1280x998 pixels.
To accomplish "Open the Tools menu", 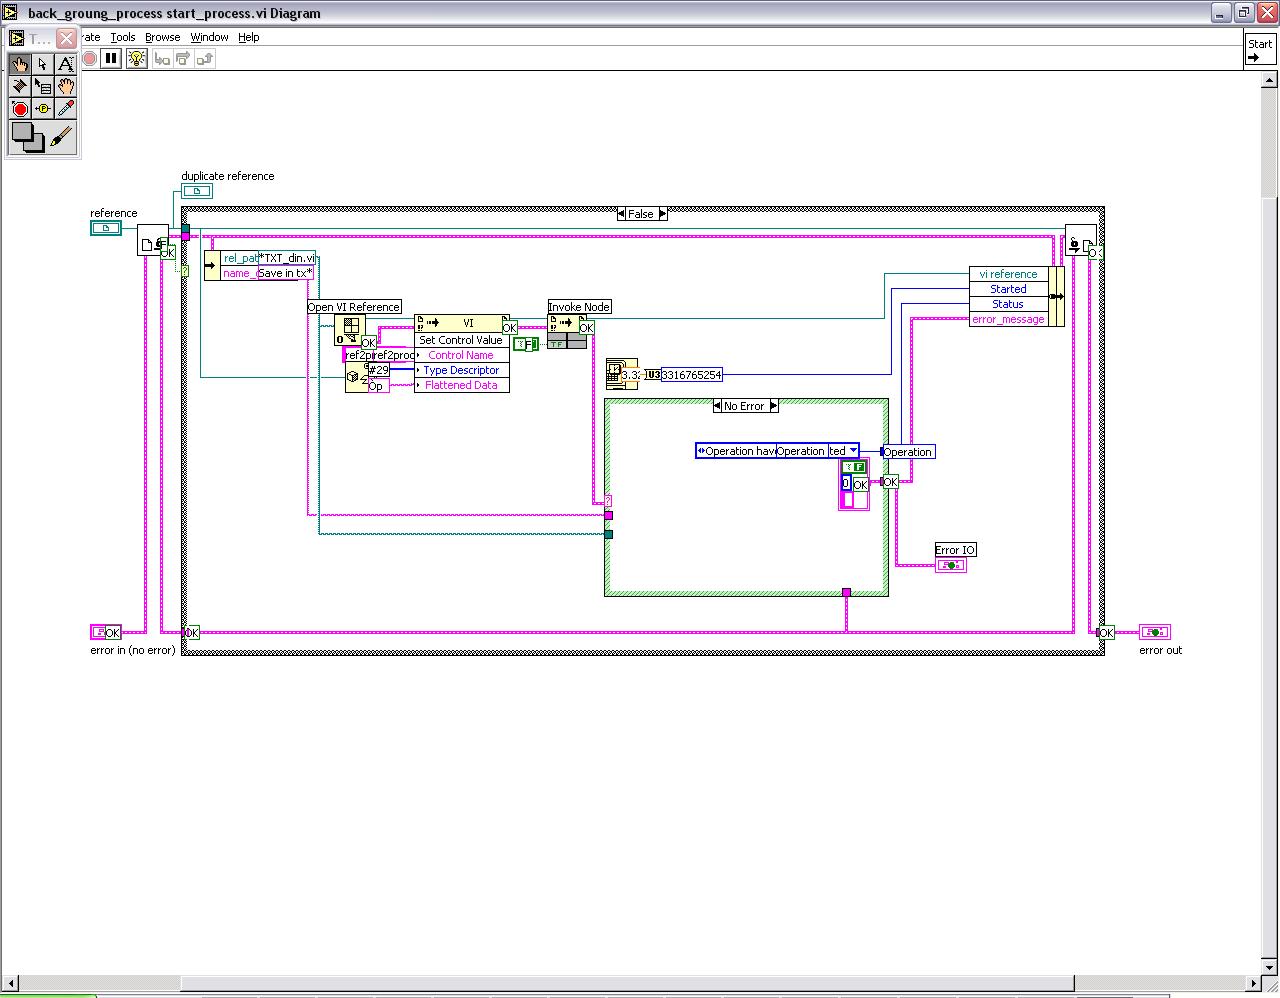I will click(123, 37).
